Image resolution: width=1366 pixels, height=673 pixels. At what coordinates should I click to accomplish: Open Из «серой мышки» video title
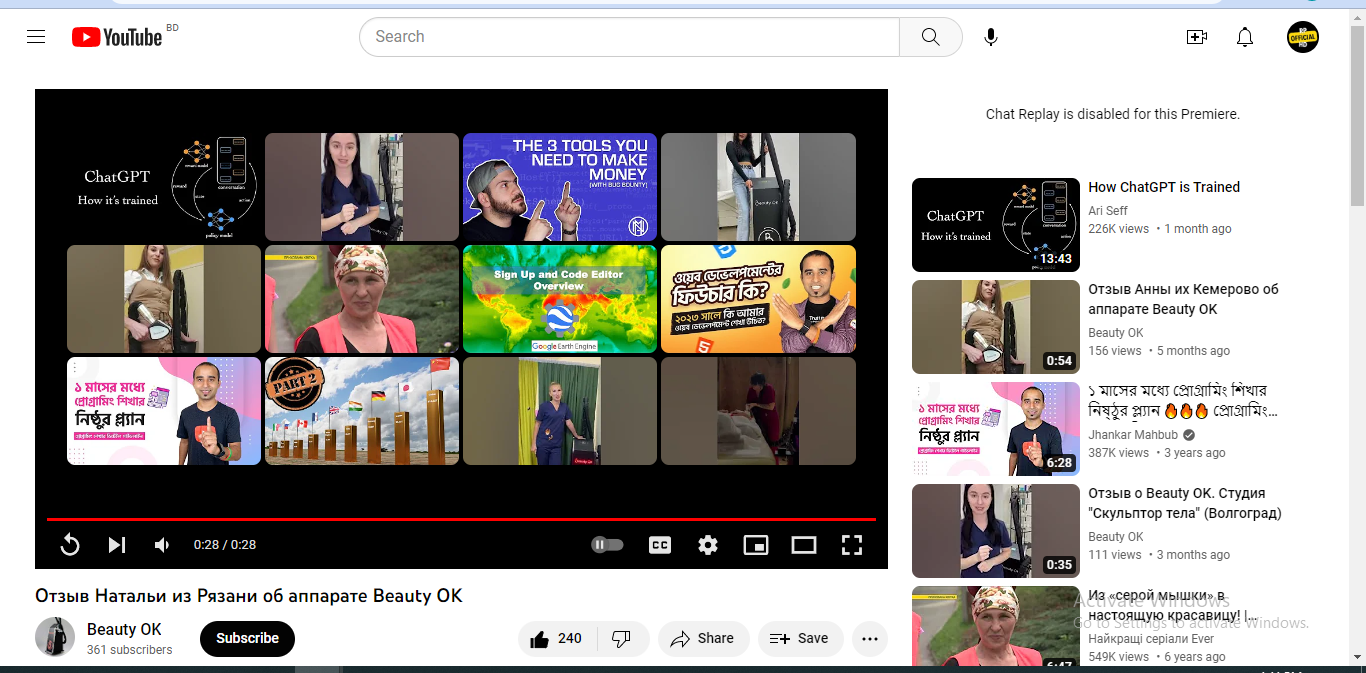(x=1172, y=605)
